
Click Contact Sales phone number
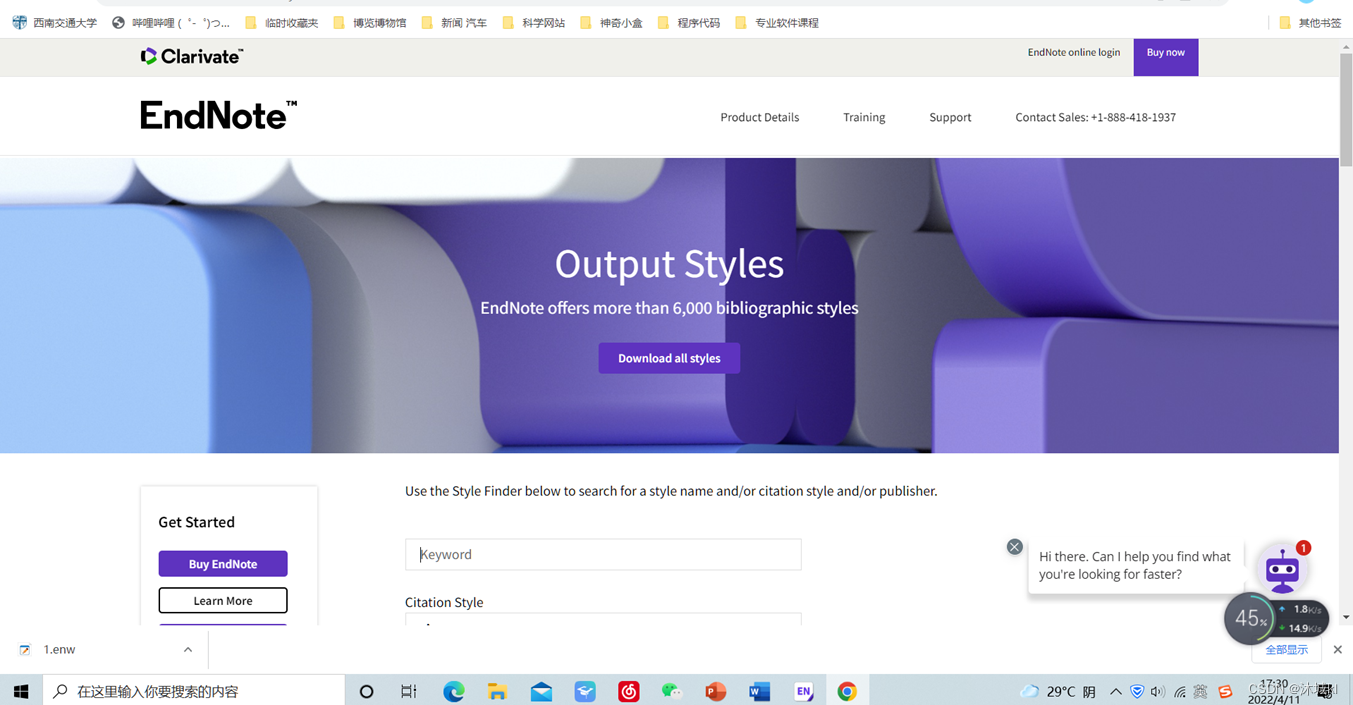pos(1095,117)
